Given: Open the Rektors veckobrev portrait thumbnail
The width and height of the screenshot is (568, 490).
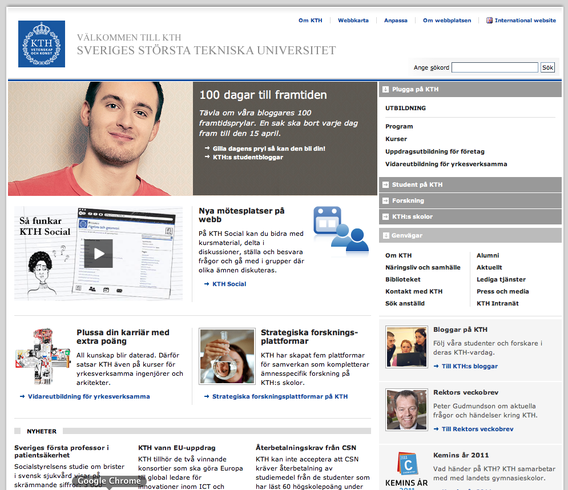Looking at the screenshot, I should (x=406, y=410).
